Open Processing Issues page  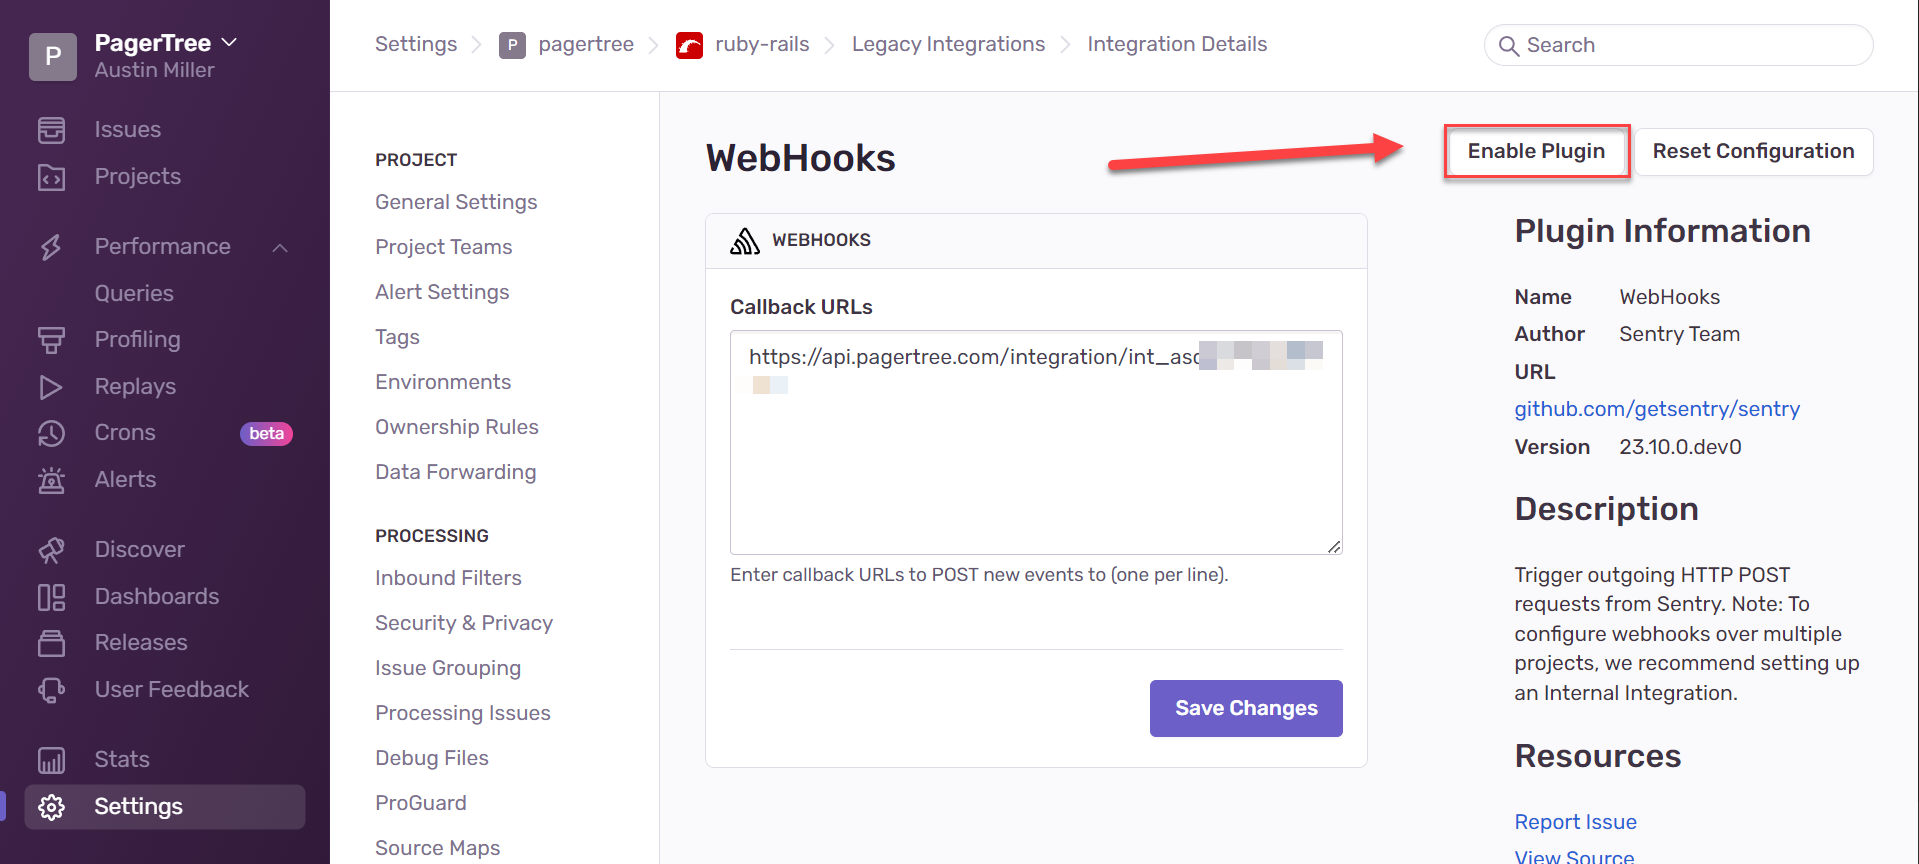463,713
